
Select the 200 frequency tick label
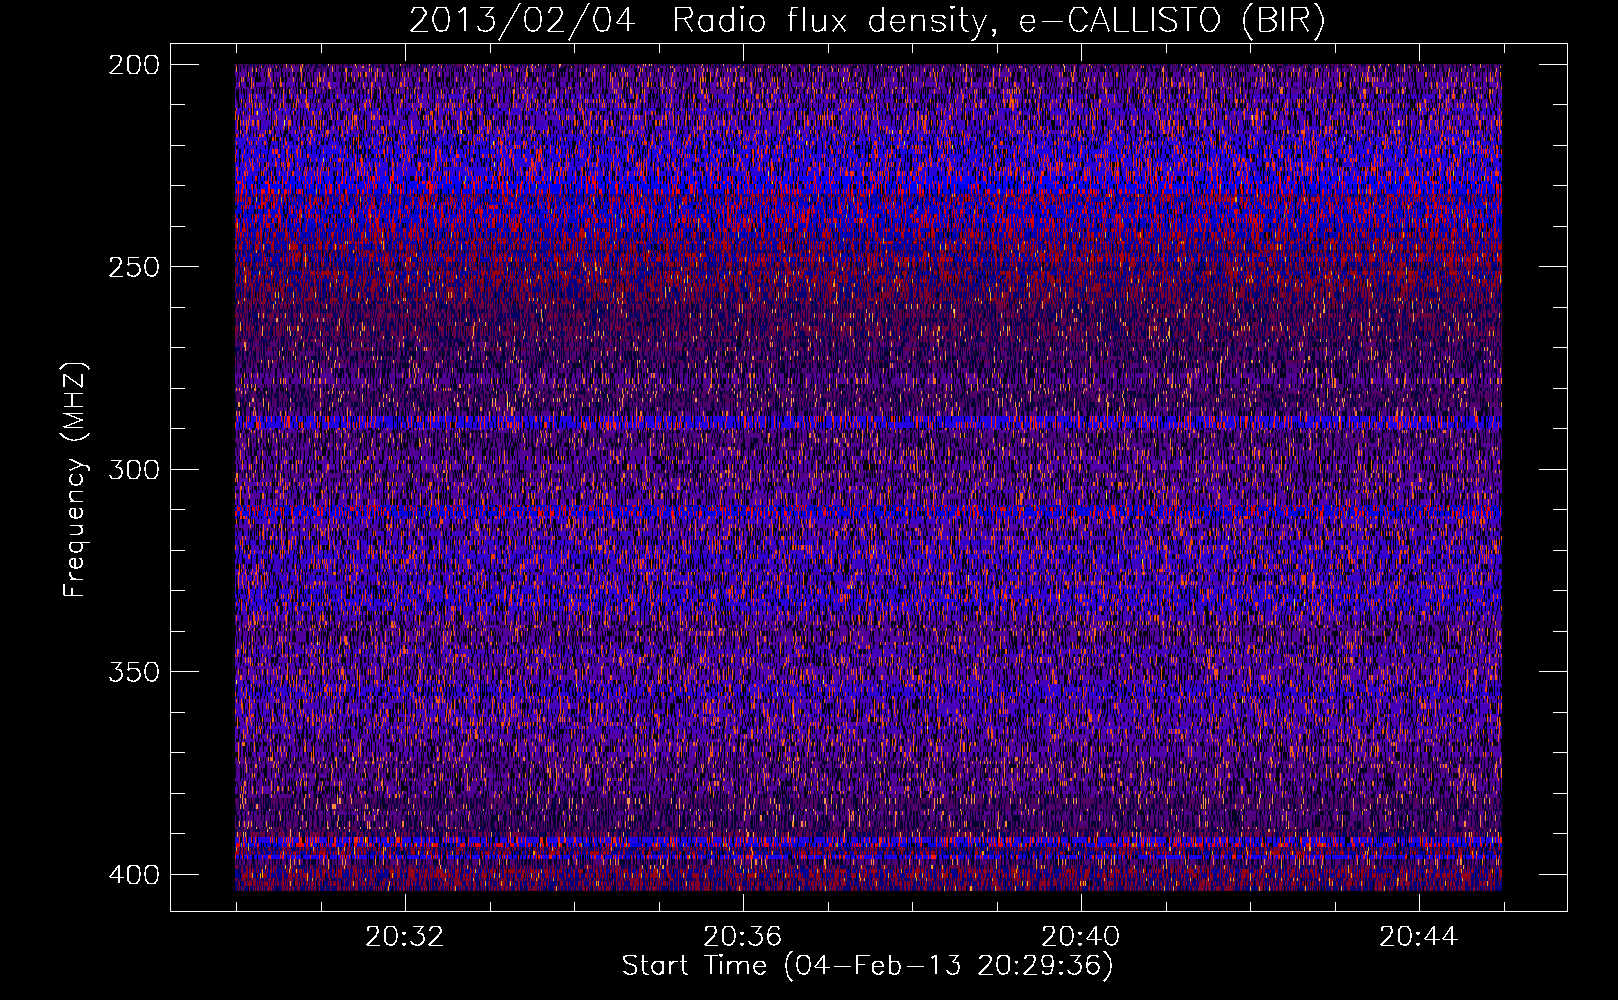pos(133,64)
